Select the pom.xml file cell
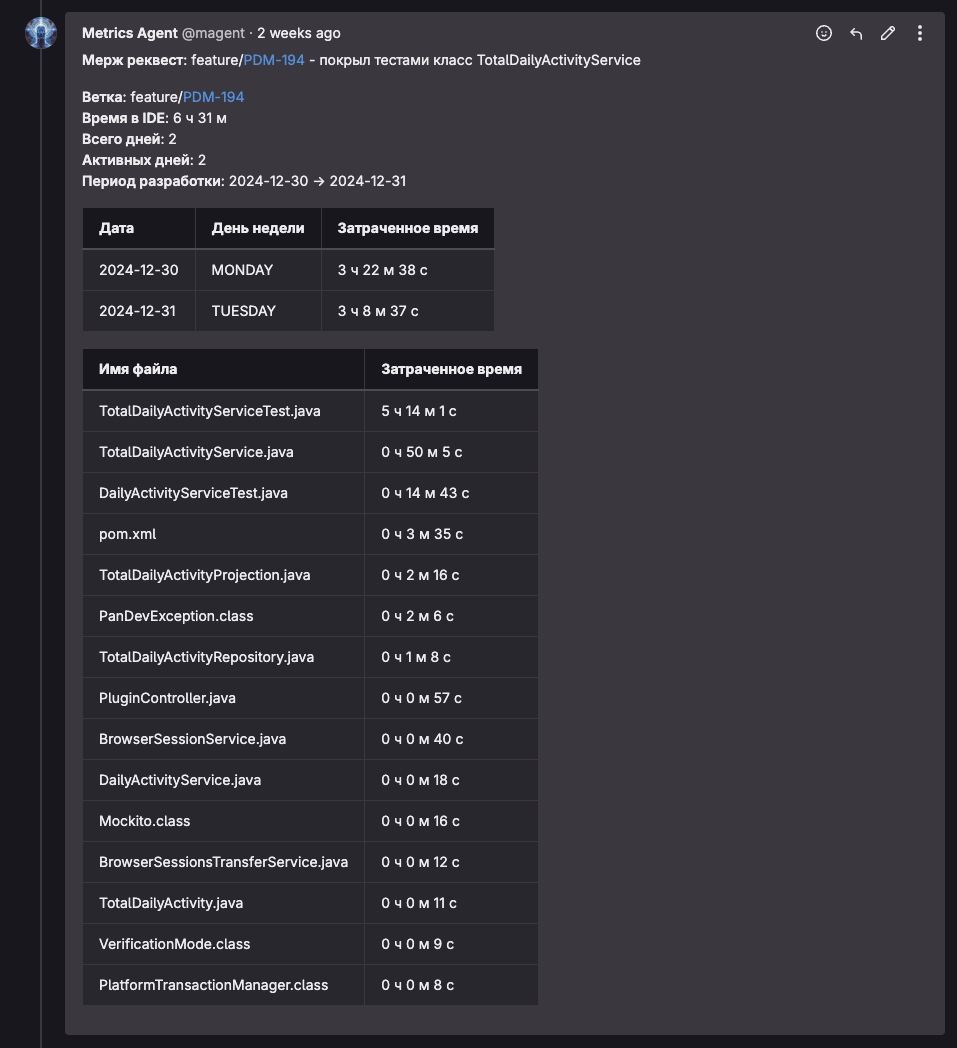Screen dimensions: 957x1048 [223, 534]
